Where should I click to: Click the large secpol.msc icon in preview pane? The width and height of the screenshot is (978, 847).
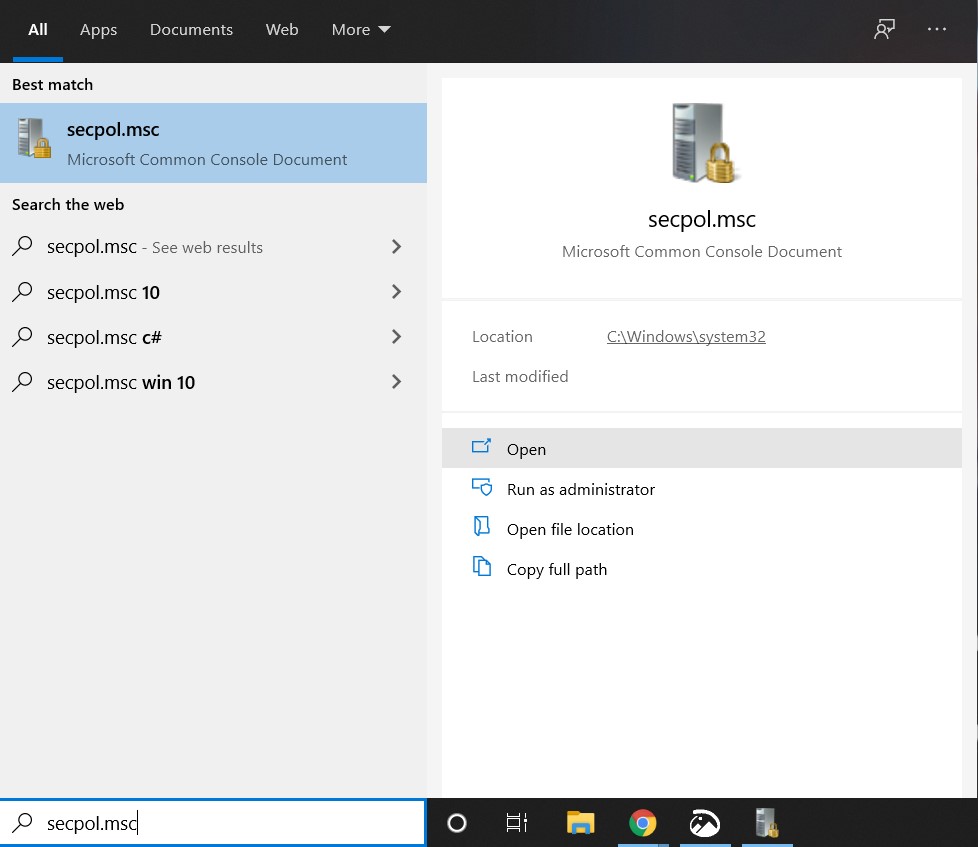pyautogui.click(x=702, y=143)
